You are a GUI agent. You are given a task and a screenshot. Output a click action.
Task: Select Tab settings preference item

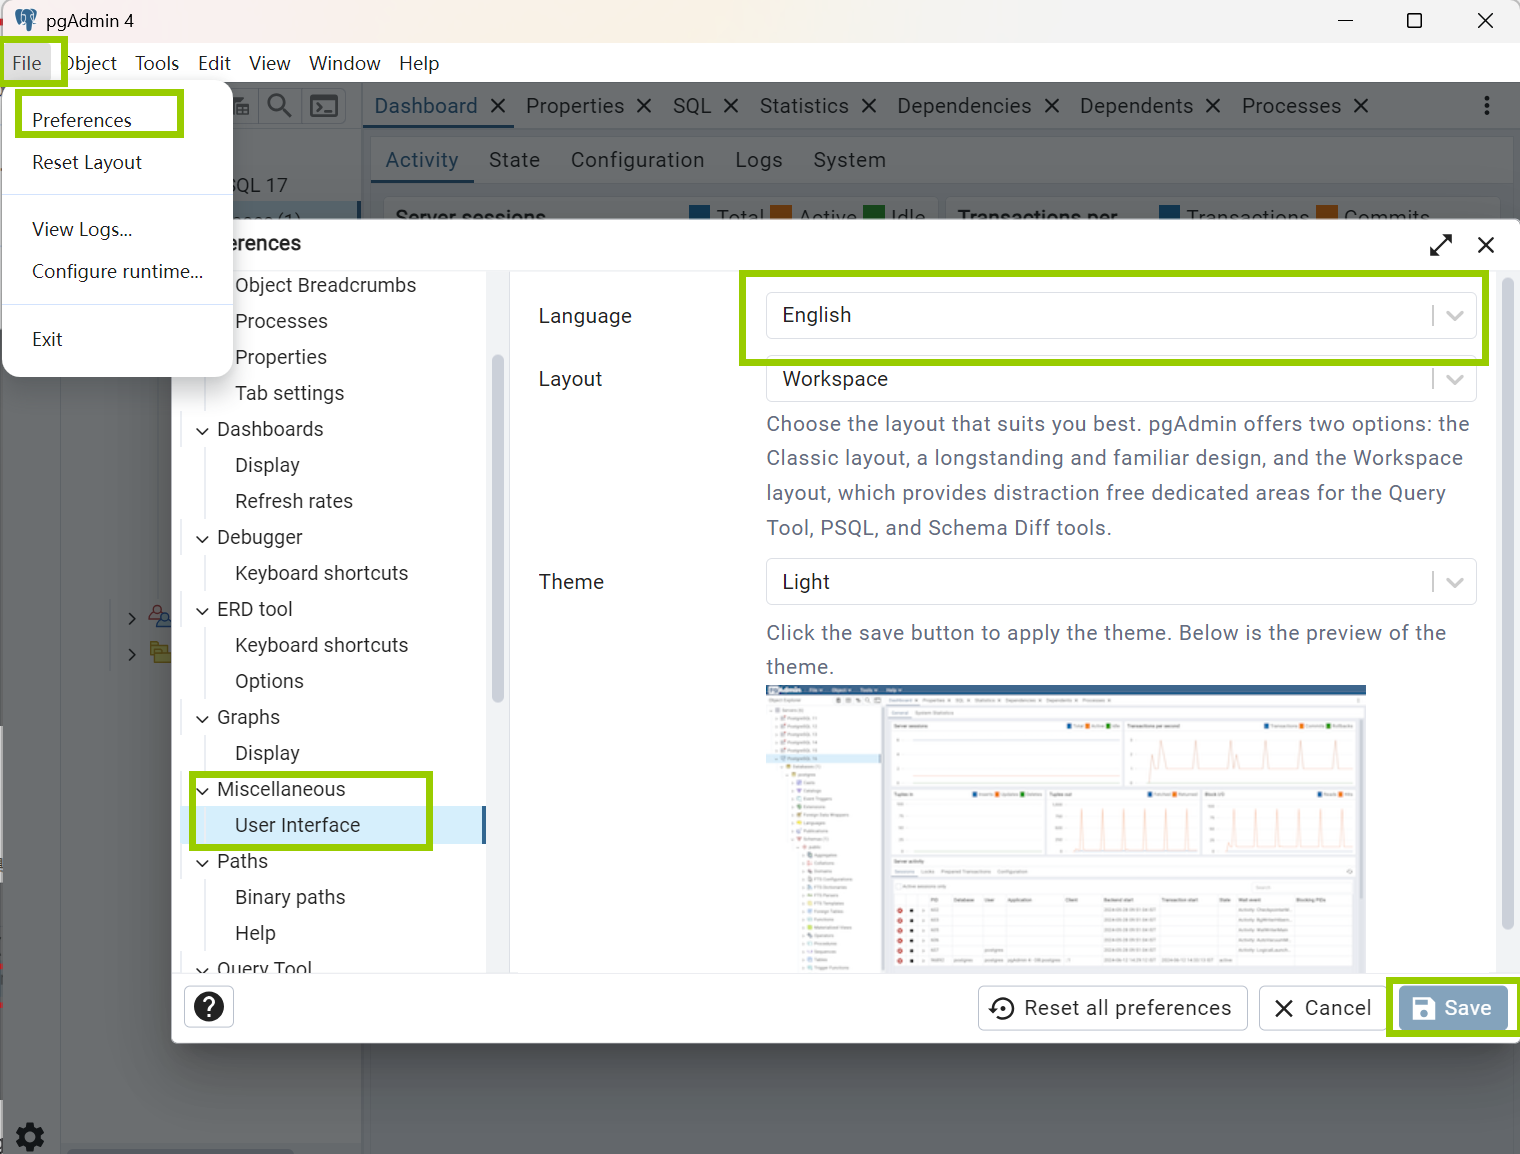[289, 393]
